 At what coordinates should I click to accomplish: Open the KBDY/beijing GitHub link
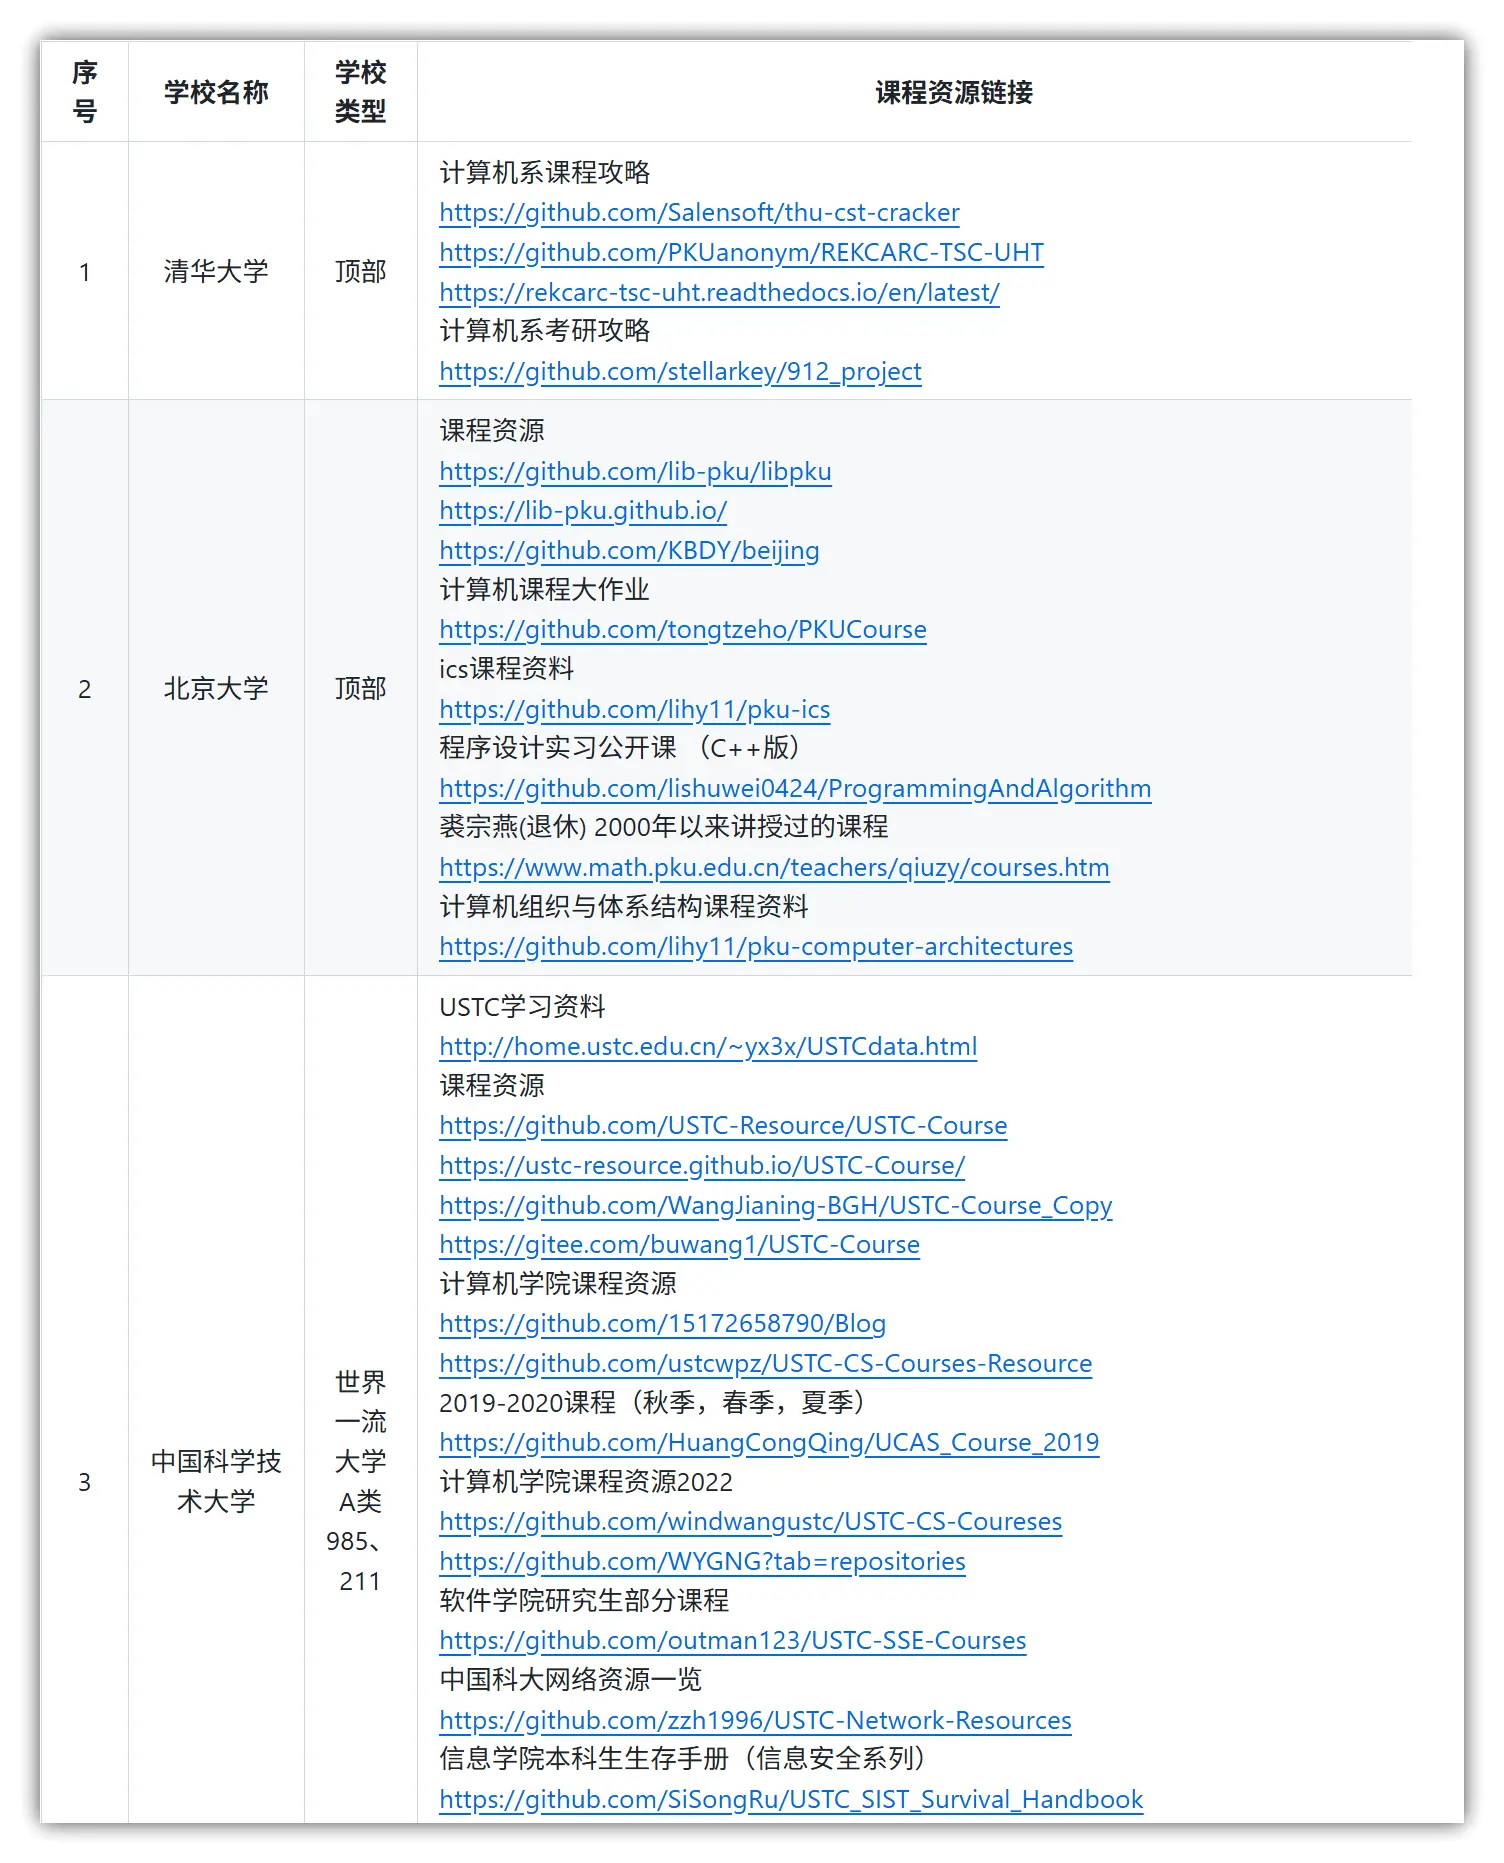629,550
